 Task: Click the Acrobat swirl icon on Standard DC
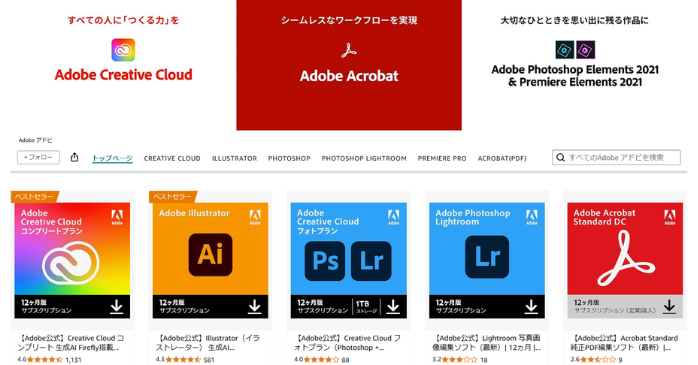(x=625, y=258)
